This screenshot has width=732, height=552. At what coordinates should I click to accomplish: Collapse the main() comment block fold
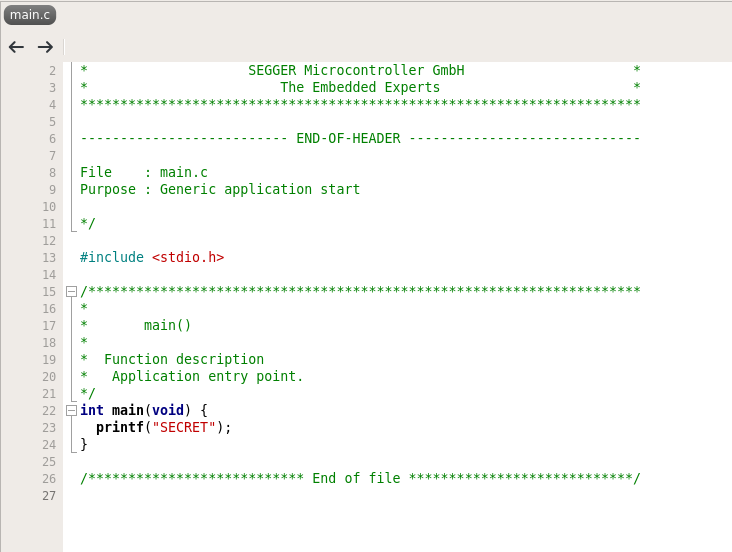click(x=71, y=291)
